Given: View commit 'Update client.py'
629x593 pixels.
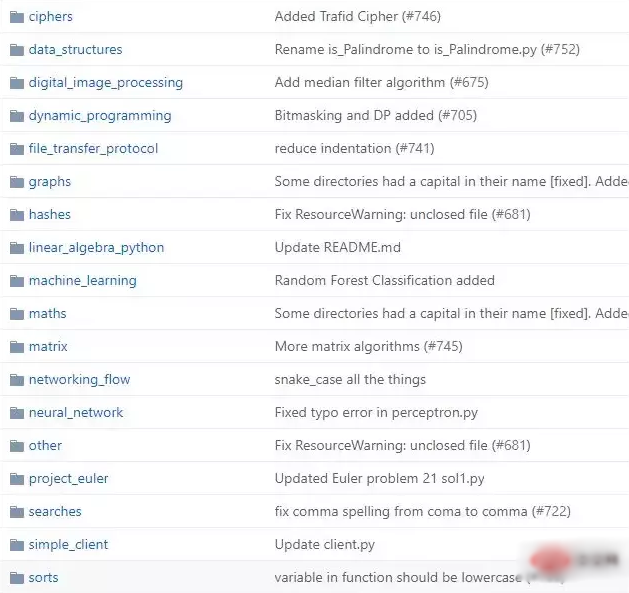Looking at the screenshot, I should (x=325, y=545).
